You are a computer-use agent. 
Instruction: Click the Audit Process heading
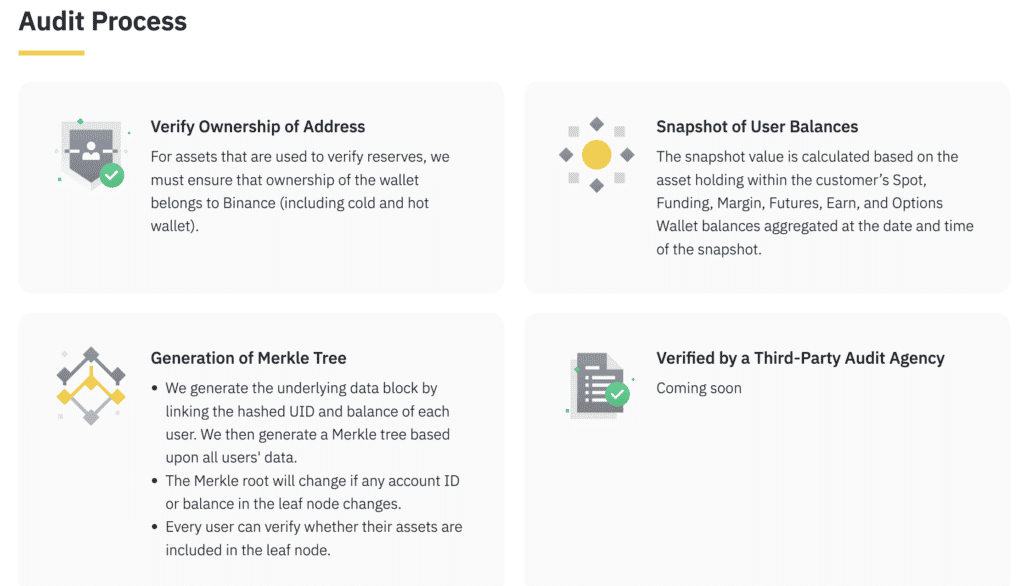pos(103,21)
